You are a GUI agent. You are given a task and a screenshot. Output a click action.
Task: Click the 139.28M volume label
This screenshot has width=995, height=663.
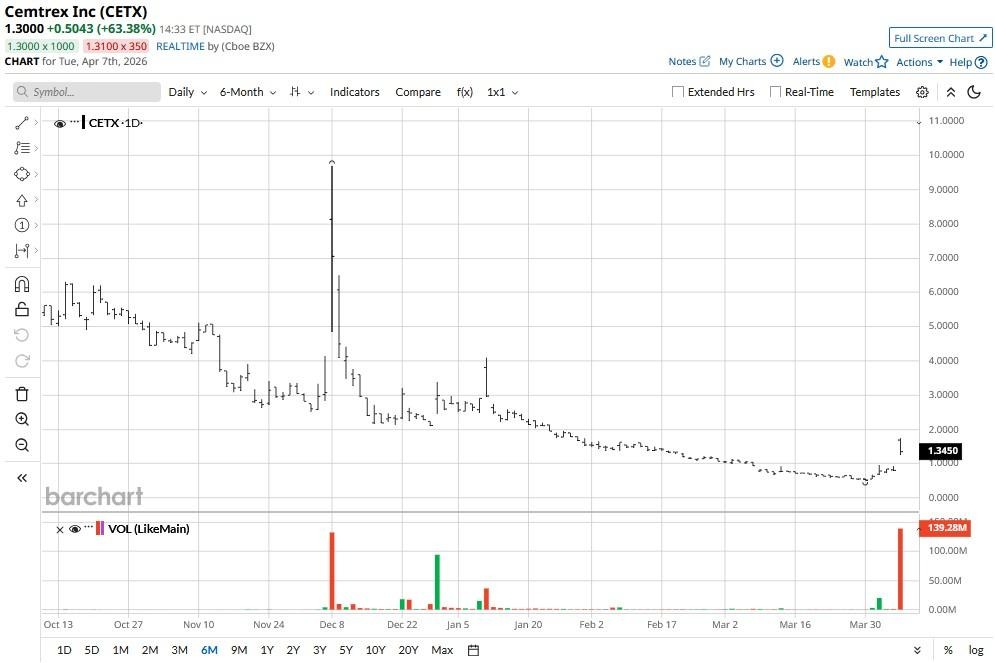(947, 528)
